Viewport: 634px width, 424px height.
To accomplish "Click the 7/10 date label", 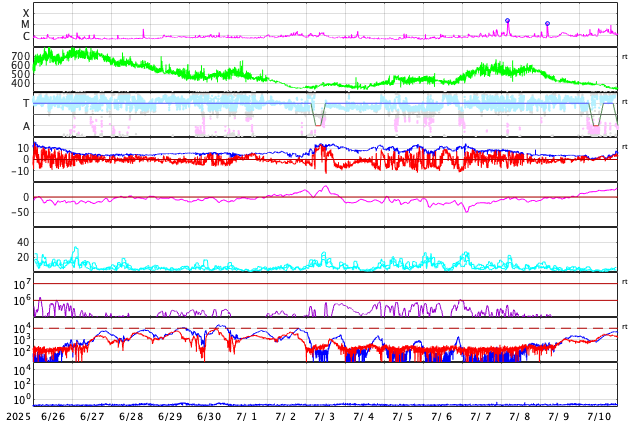I will point(599,417).
